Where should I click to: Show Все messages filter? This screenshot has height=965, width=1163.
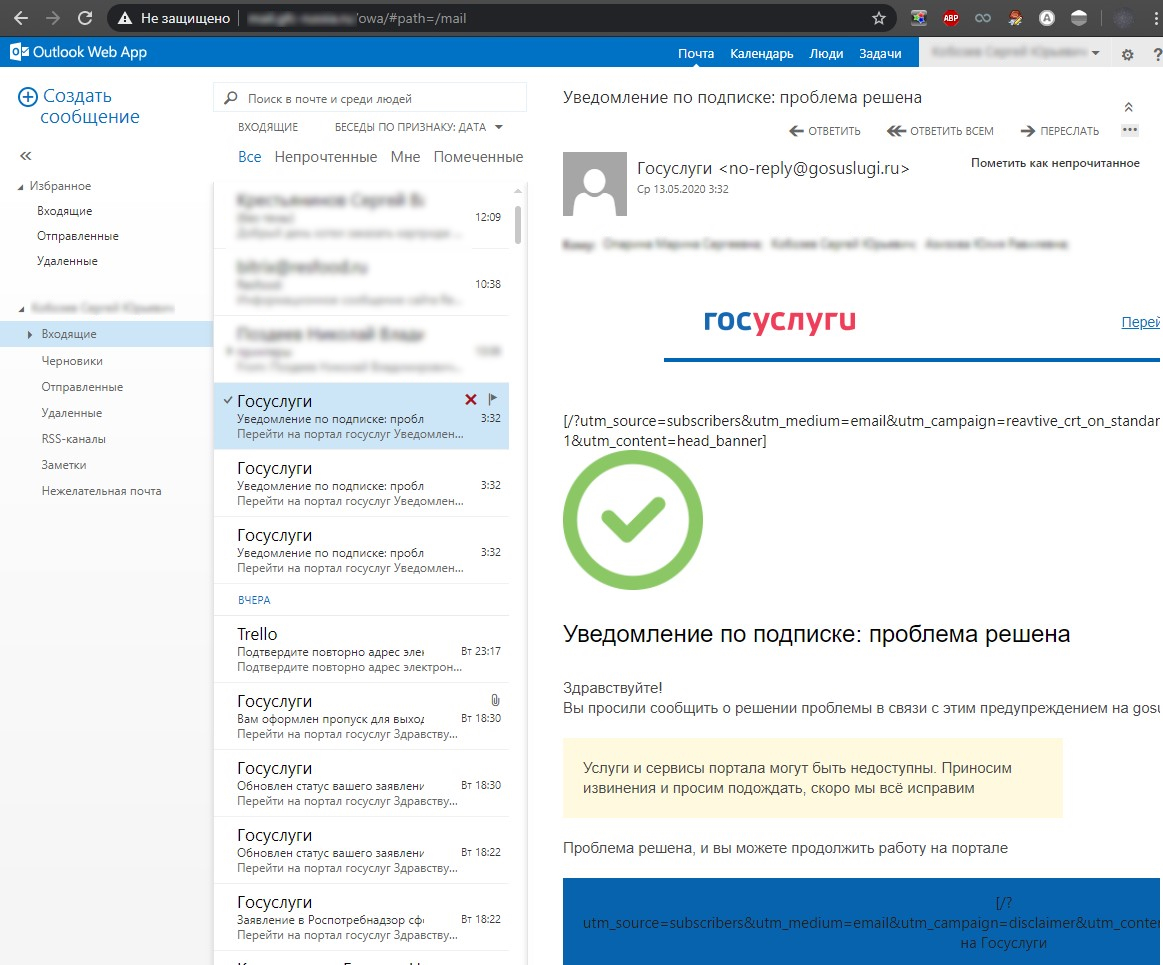point(249,157)
